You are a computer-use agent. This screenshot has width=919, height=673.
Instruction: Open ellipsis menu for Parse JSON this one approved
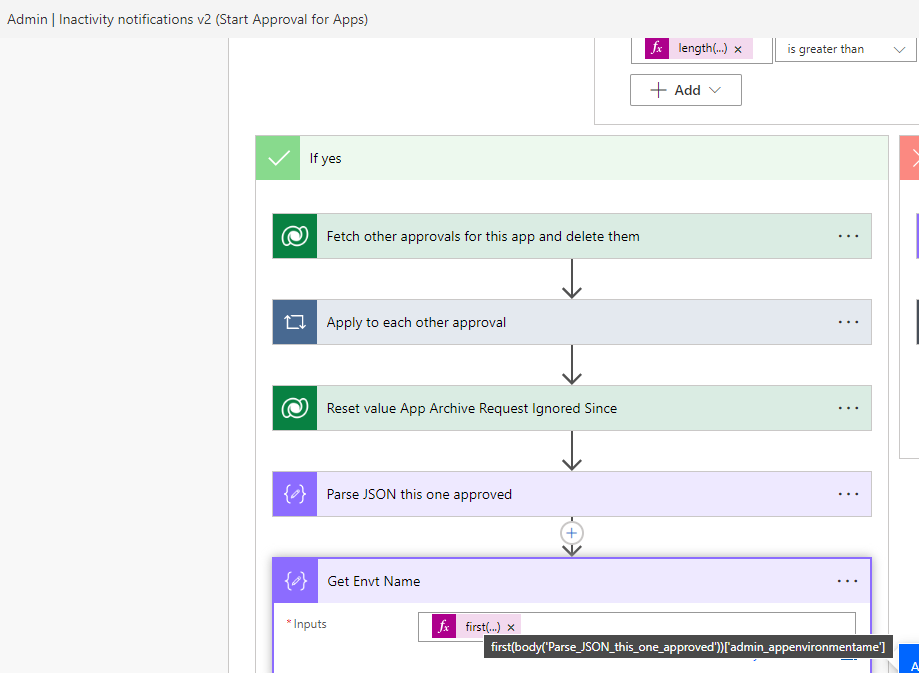(x=848, y=494)
